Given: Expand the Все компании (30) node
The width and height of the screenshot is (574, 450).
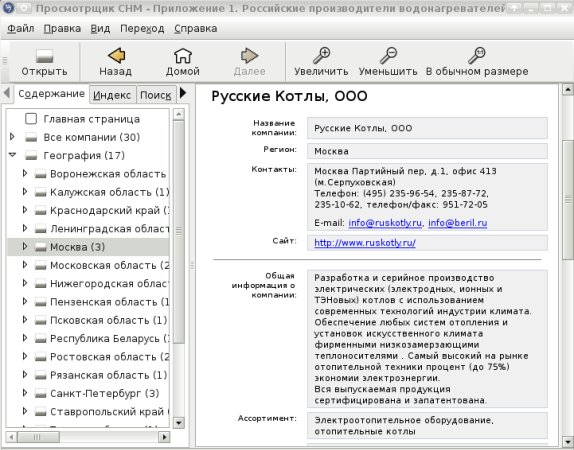Looking at the screenshot, I should [x=12, y=137].
